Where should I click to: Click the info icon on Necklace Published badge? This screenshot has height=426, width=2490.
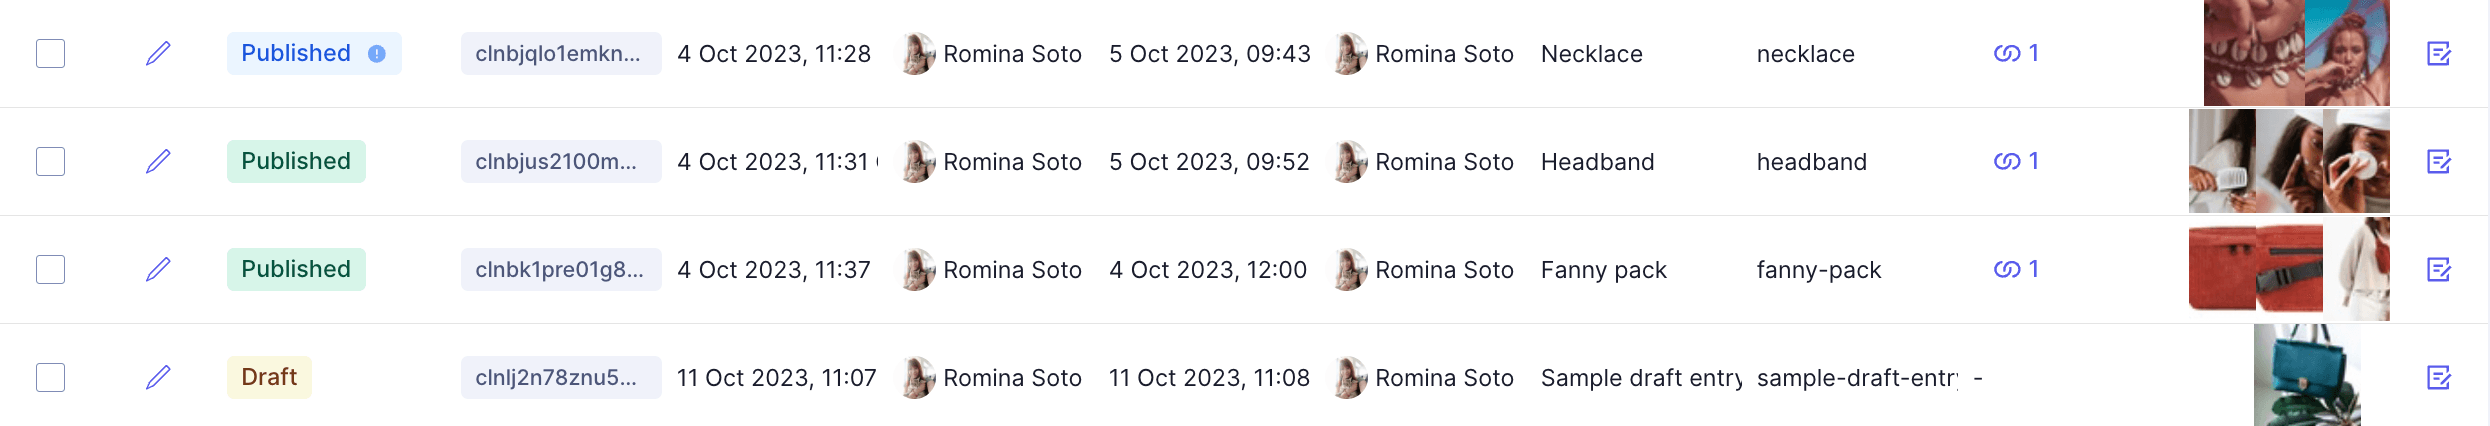click(x=377, y=54)
